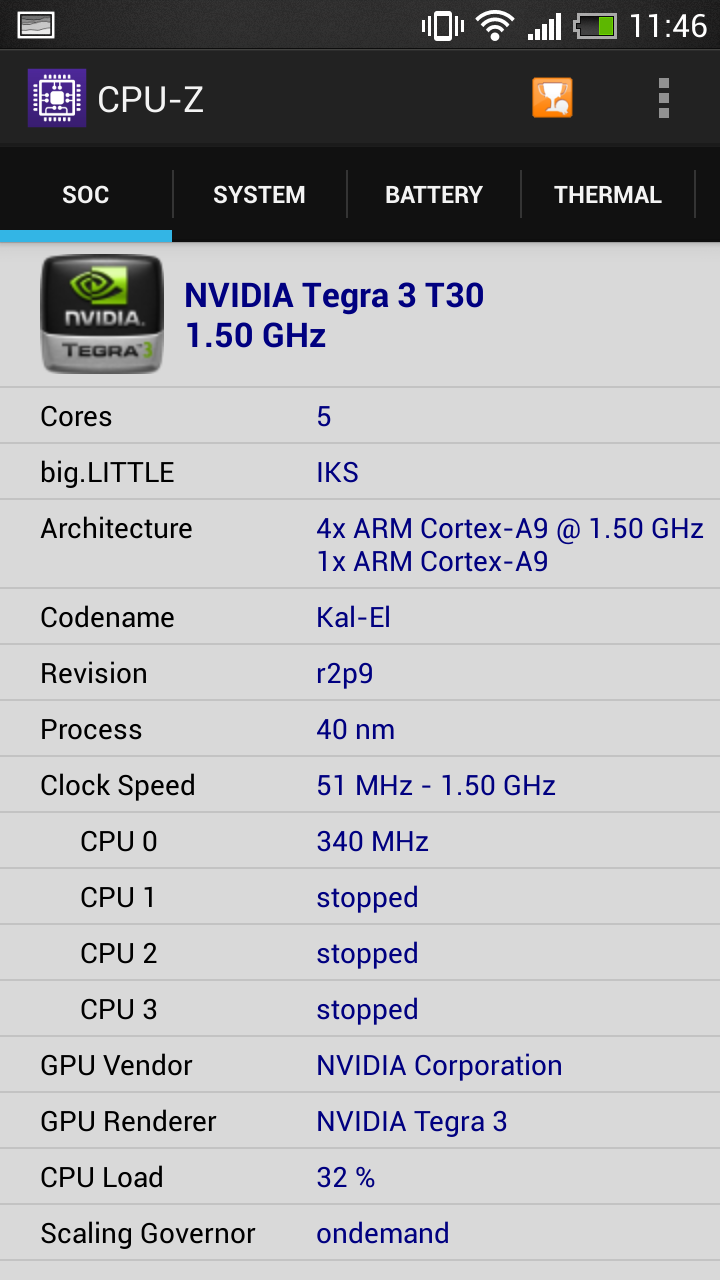The image size is (720, 1280).
Task: Tap the cellular signal strength icon
Action: click(545, 25)
